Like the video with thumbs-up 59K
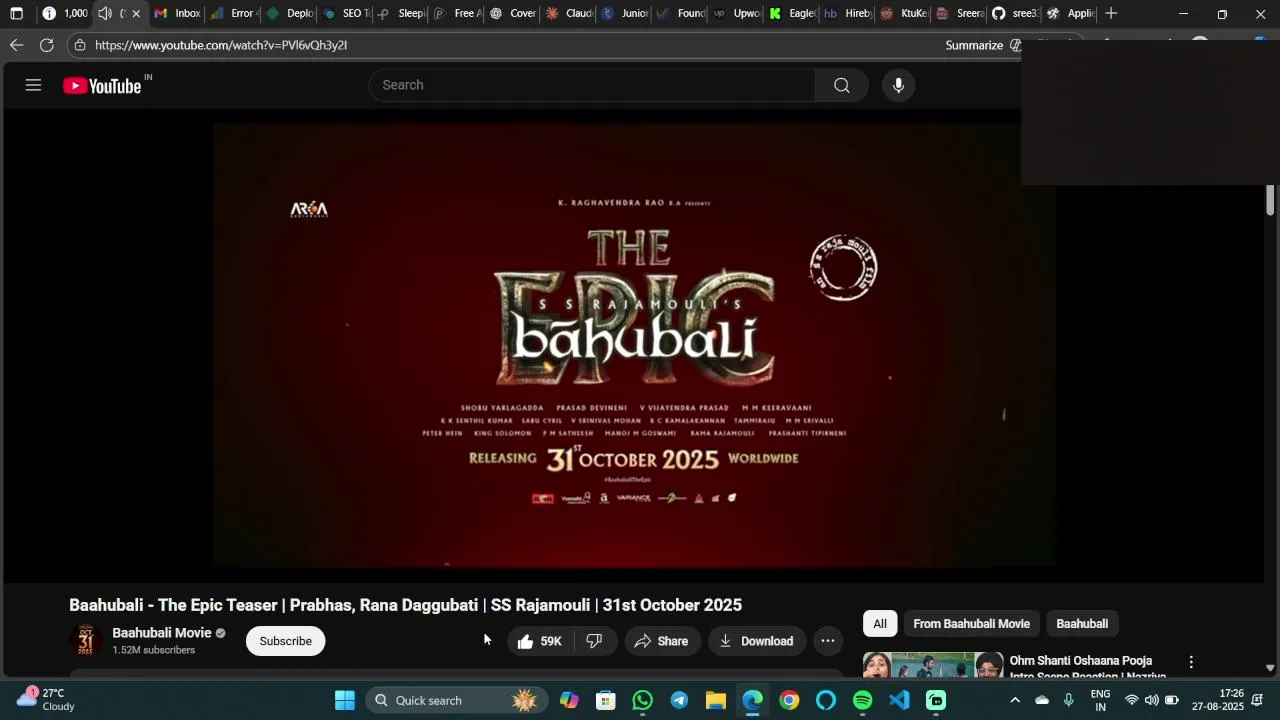 point(540,641)
